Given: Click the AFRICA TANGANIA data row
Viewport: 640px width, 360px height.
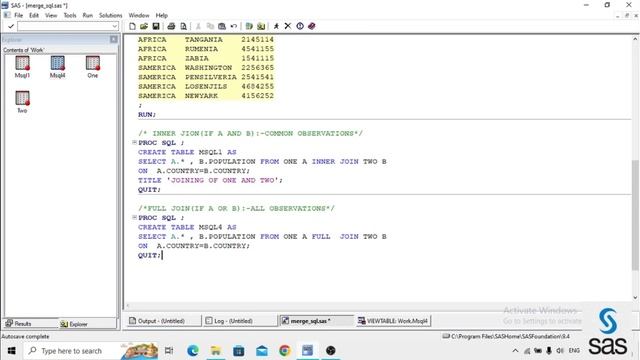Looking at the screenshot, I should coord(206,39).
